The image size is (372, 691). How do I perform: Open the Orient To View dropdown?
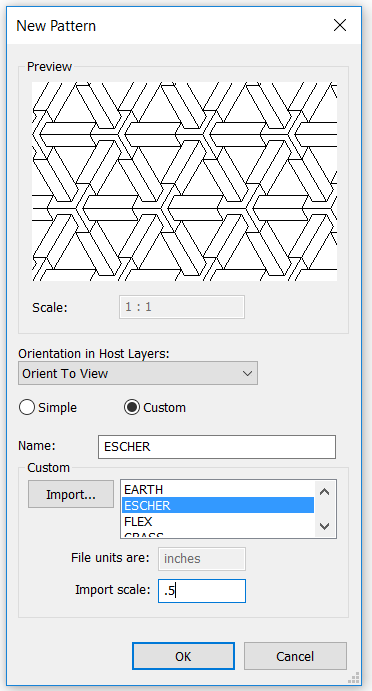click(x=138, y=373)
